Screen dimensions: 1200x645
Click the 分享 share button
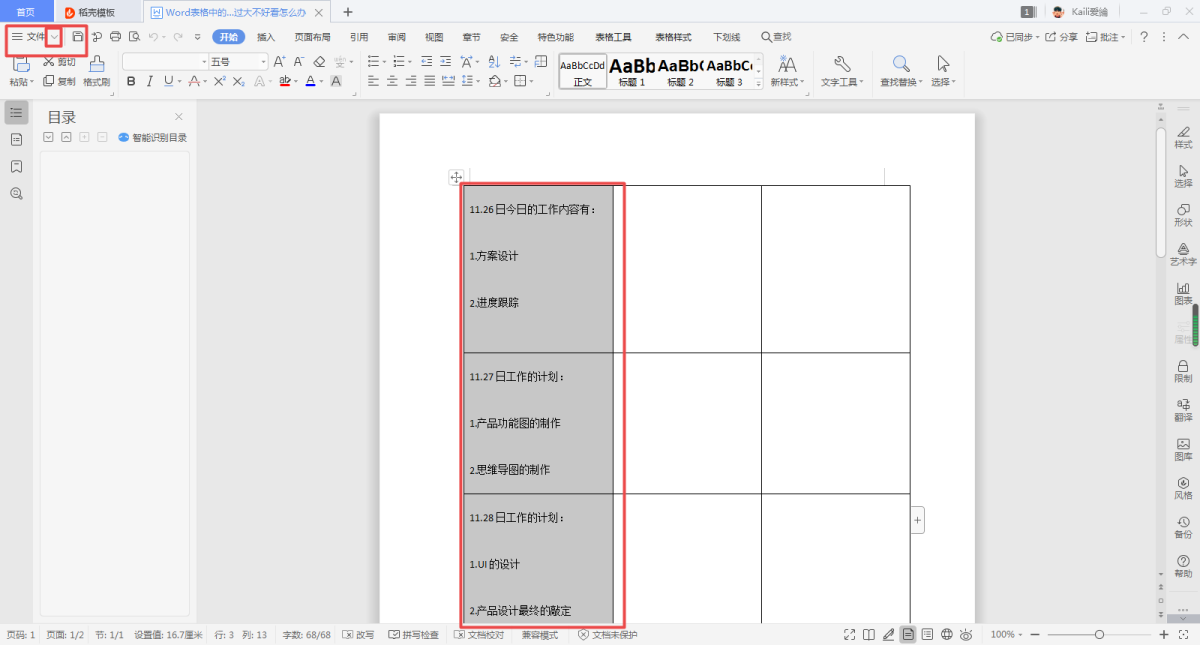pyautogui.click(x=1062, y=37)
